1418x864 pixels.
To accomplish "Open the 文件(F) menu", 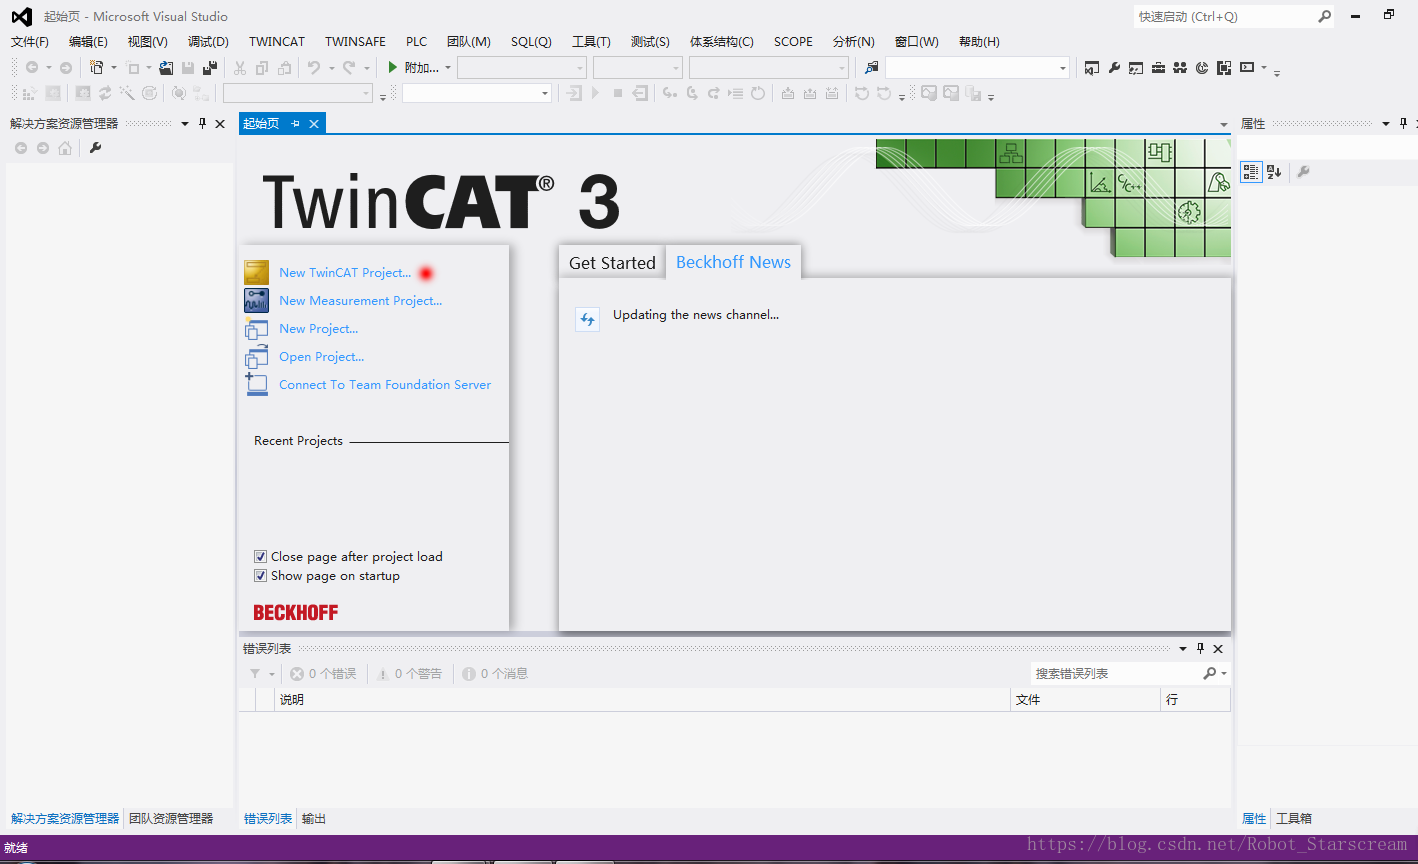I will pyautogui.click(x=30, y=42).
